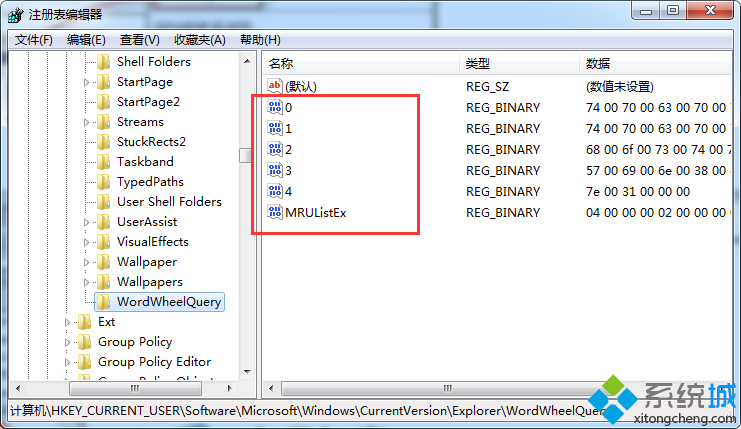Click the Group Policy folder icon
The image size is (741, 429).
click(x=84, y=342)
